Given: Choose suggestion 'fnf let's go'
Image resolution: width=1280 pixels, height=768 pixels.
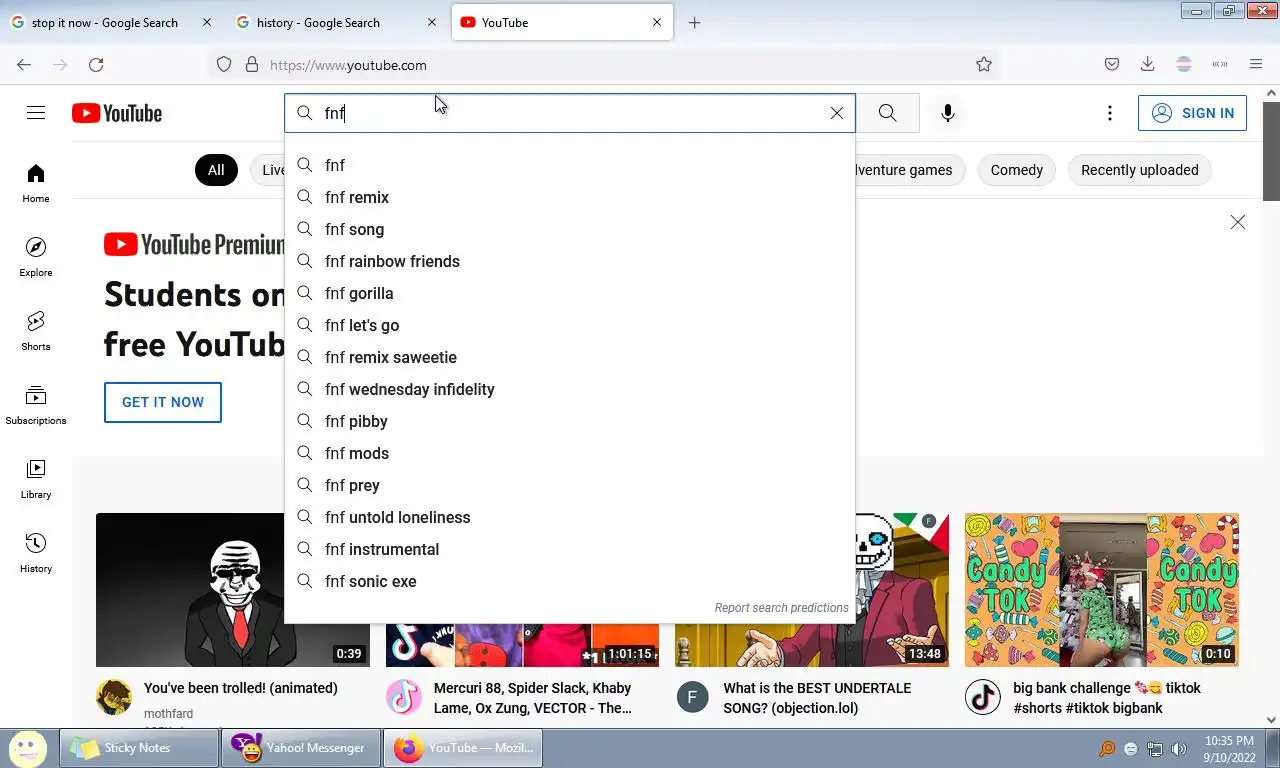Looking at the screenshot, I should pyautogui.click(x=570, y=325).
